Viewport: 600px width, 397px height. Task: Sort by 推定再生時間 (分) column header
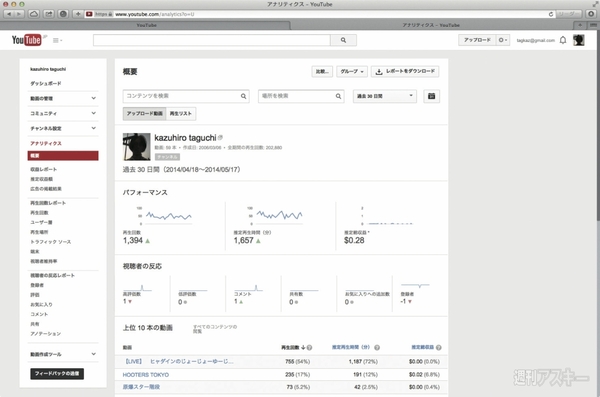click(351, 347)
